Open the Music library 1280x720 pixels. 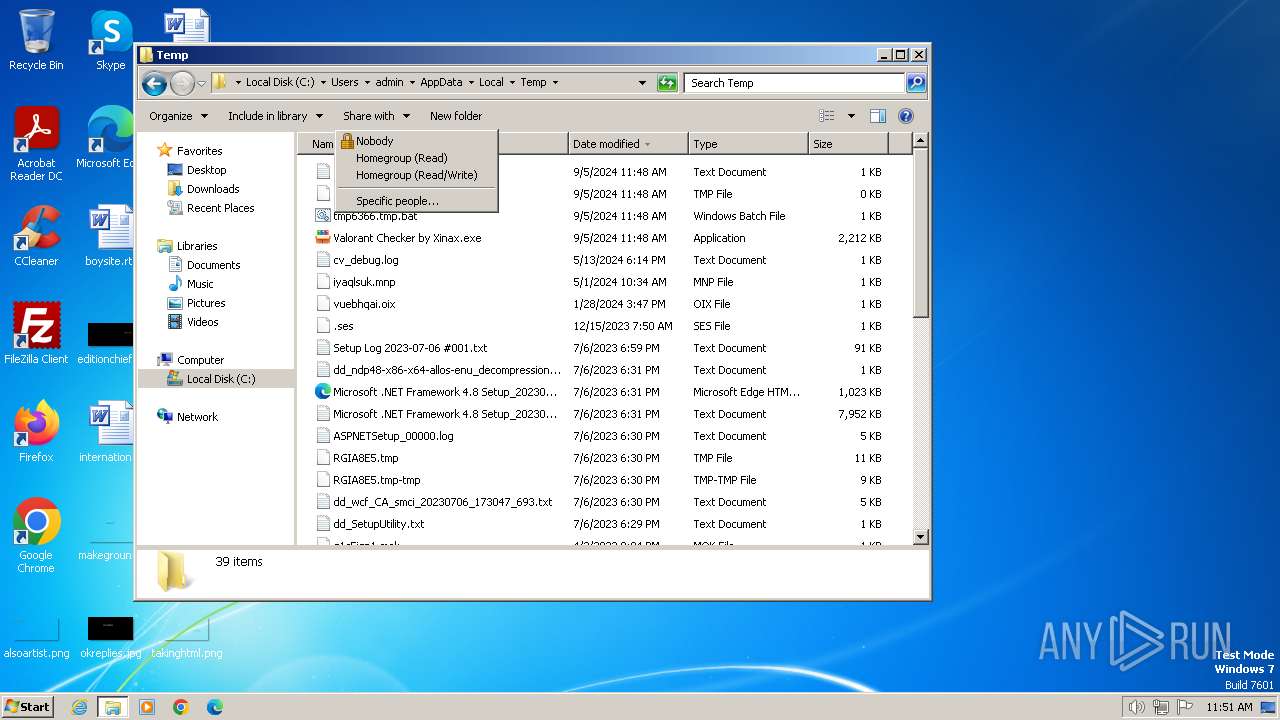pos(200,284)
